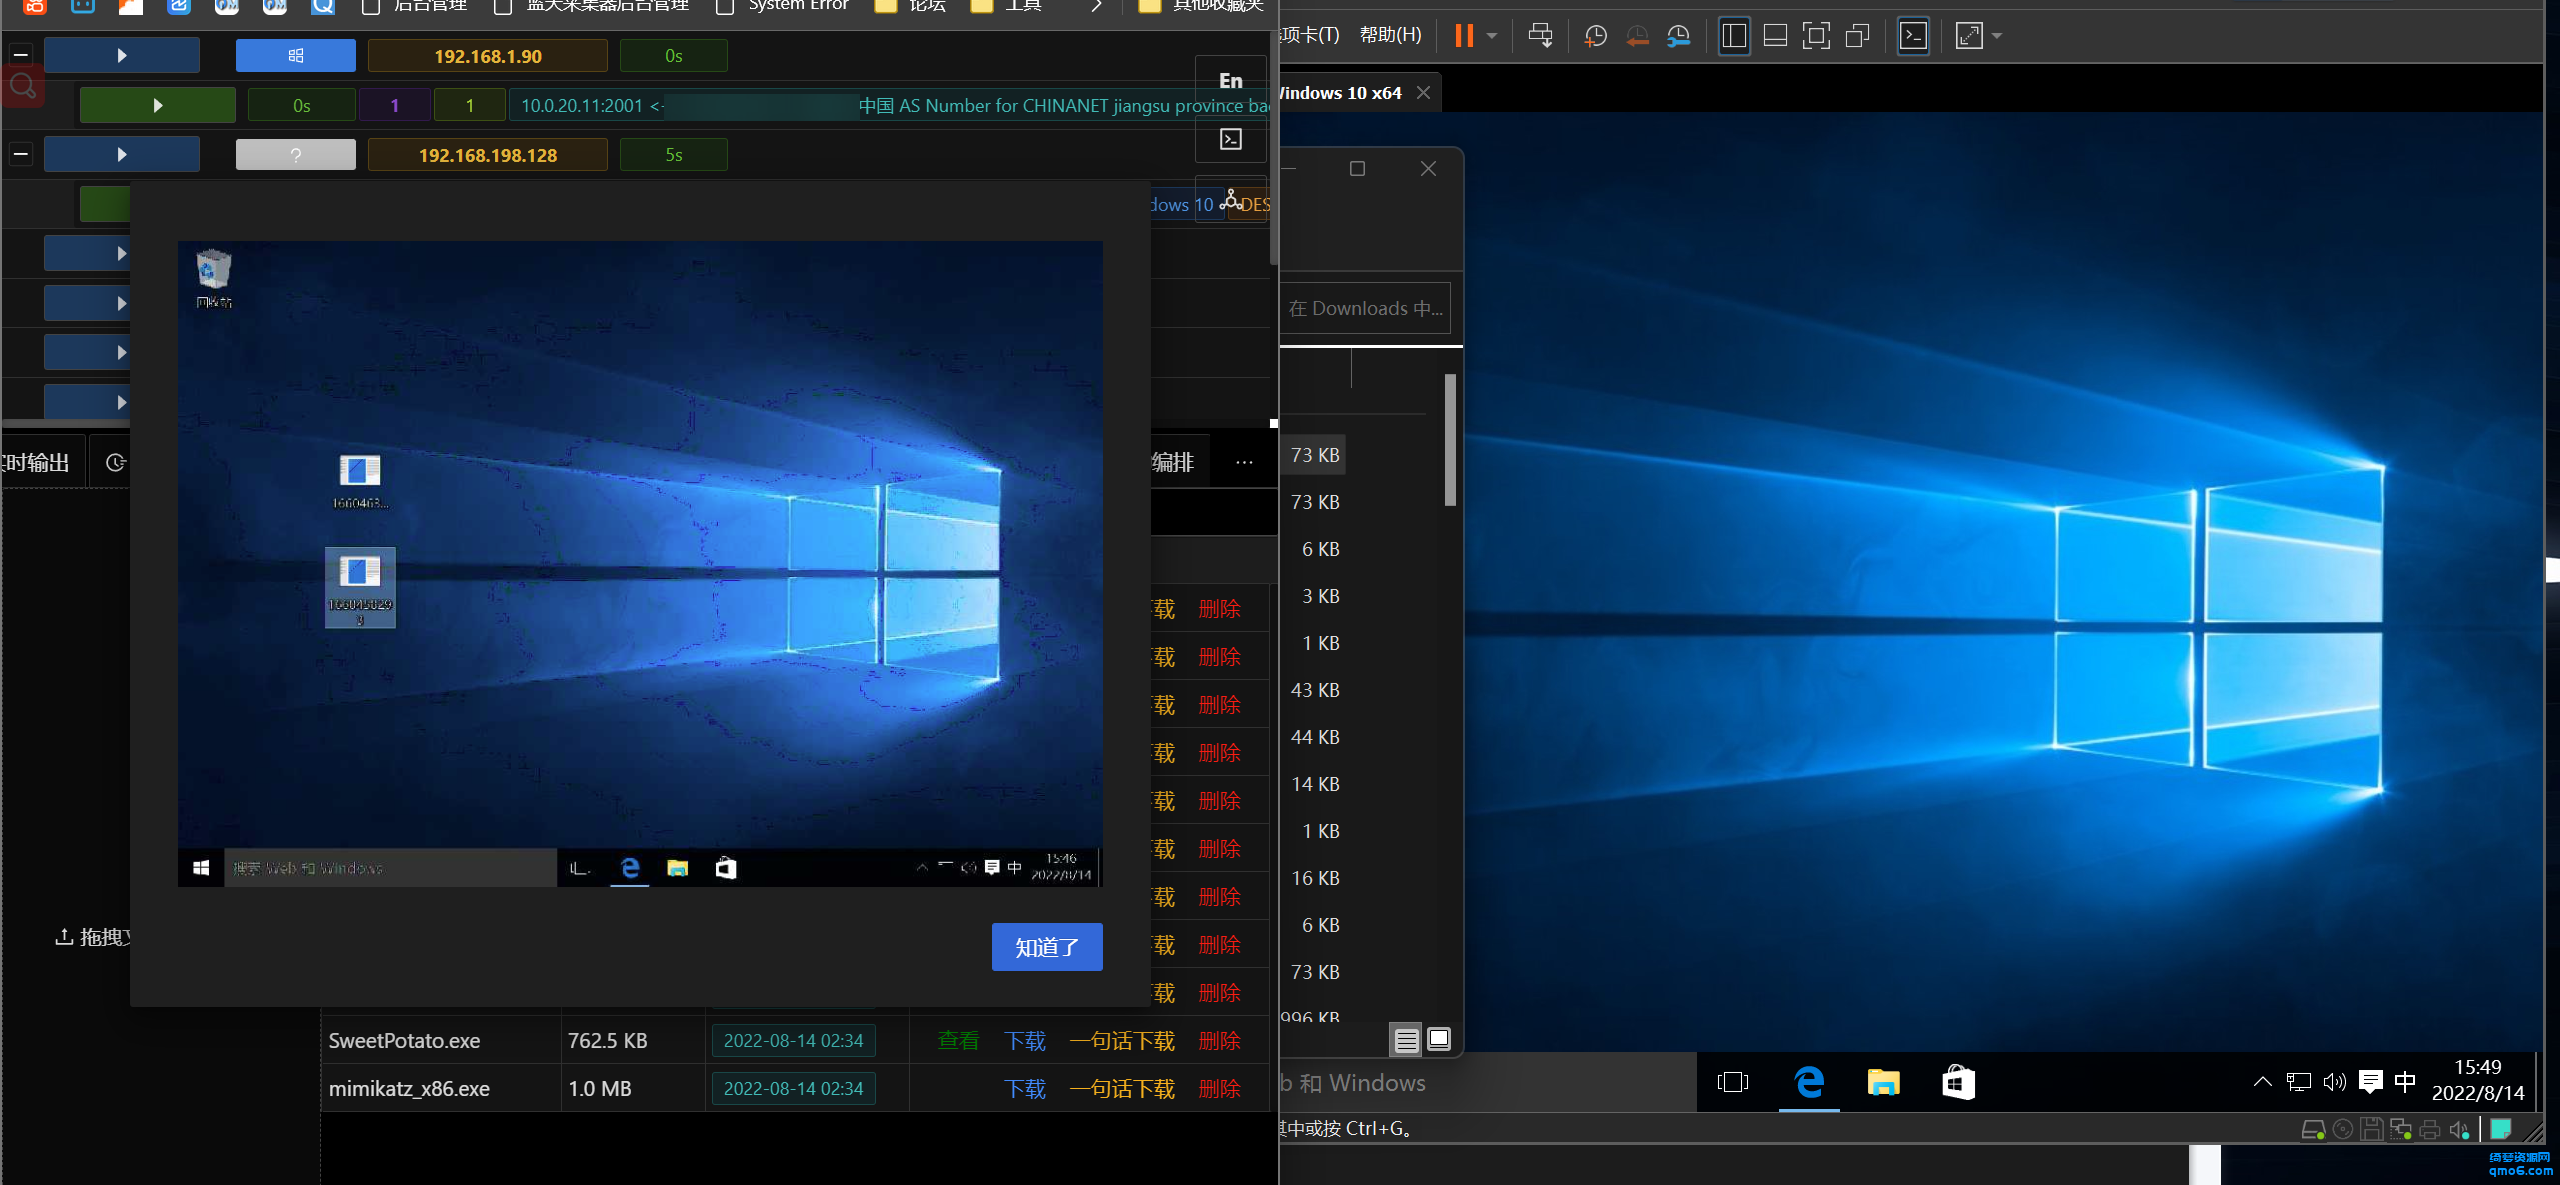Click 下载 for SweetPotato.exe
The image size is (2560, 1185).
[x=1025, y=1040]
